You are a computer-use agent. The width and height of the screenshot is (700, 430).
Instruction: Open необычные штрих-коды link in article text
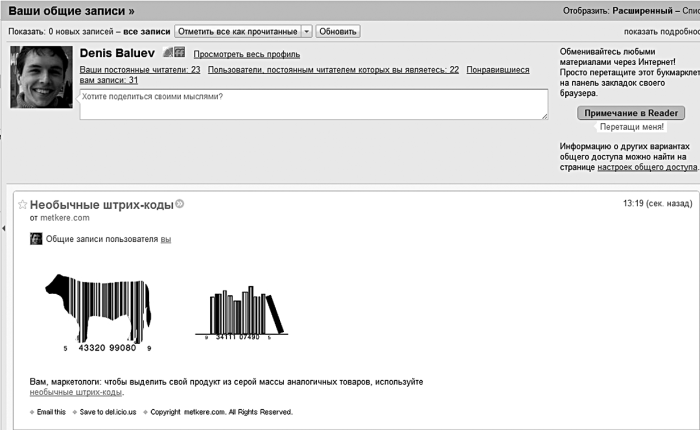coord(75,392)
